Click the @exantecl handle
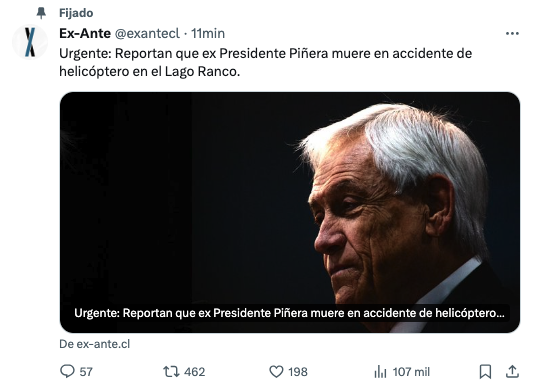The width and height of the screenshot is (533, 386). pyautogui.click(x=147, y=34)
